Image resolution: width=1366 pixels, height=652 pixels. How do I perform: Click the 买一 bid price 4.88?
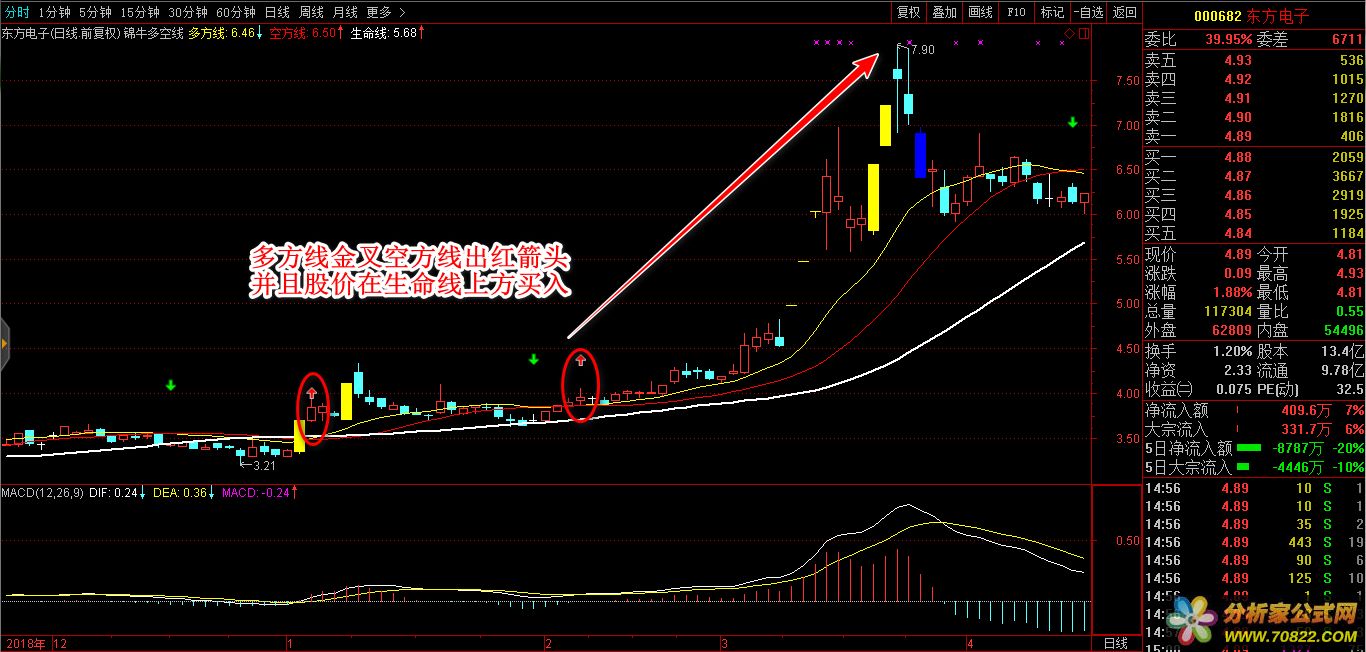coord(1238,157)
